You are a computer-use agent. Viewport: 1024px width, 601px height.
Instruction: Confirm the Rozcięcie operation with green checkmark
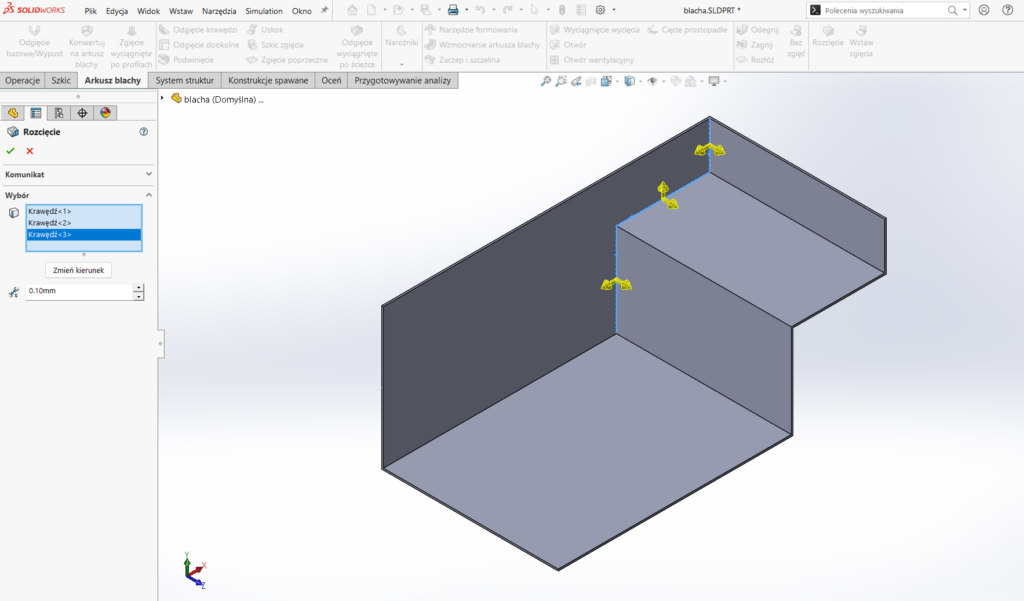10,151
